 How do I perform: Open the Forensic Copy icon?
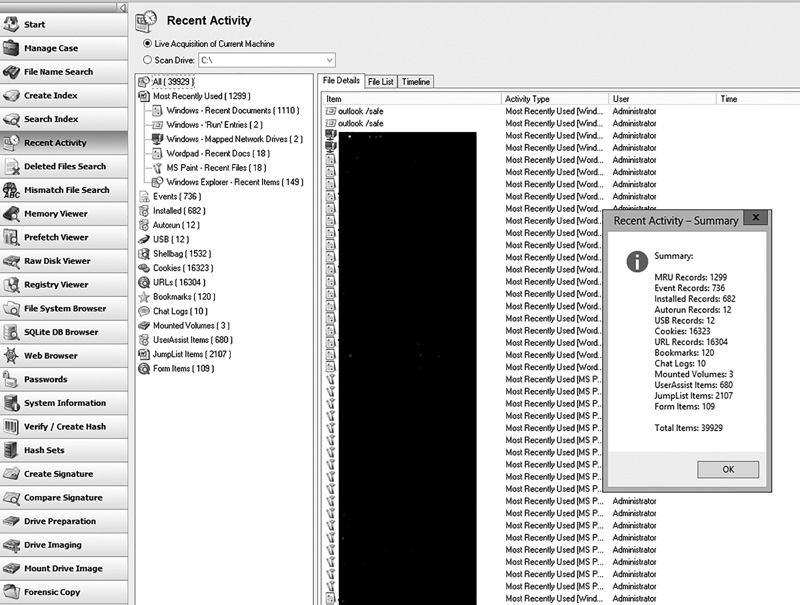[x=11, y=592]
